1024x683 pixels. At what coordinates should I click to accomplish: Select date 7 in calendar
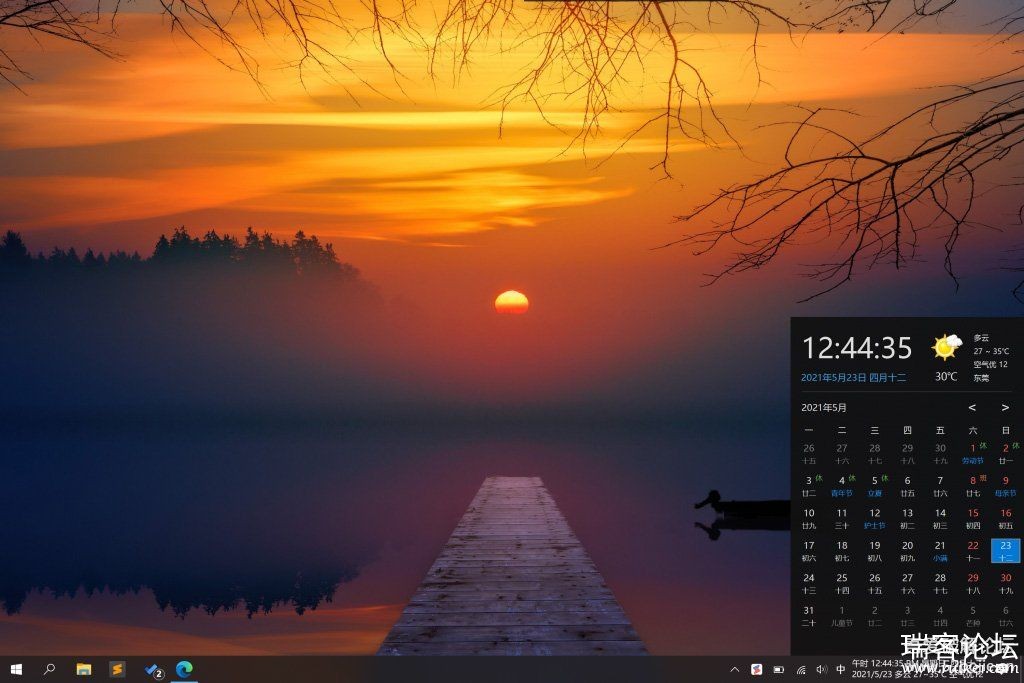pyautogui.click(x=940, y=486)
